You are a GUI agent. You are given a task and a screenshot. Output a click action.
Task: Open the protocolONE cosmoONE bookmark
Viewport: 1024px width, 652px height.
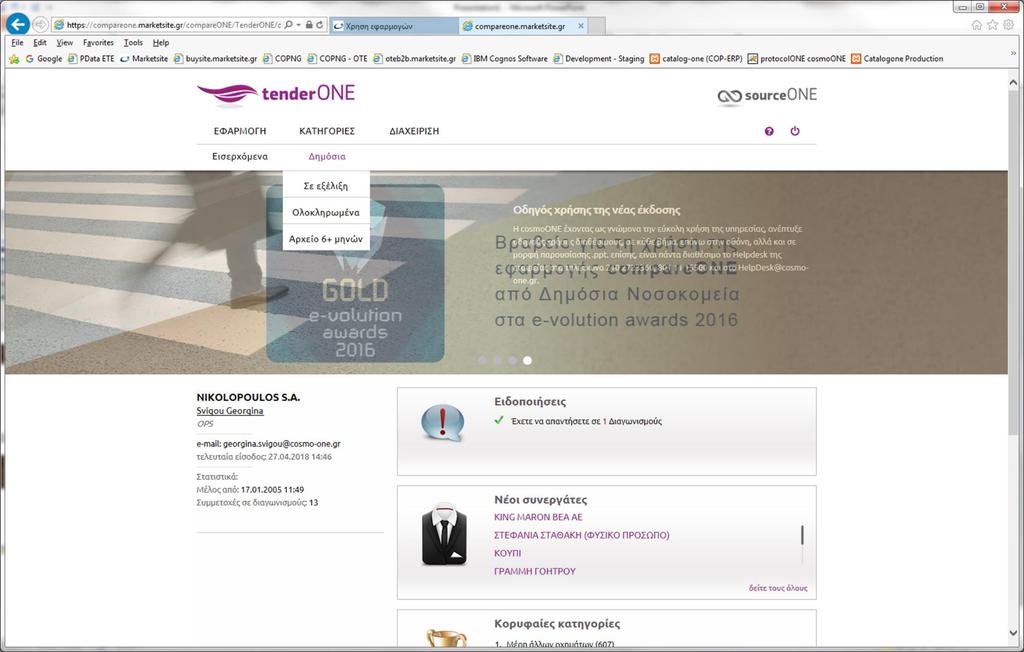(x=797, y=59)
